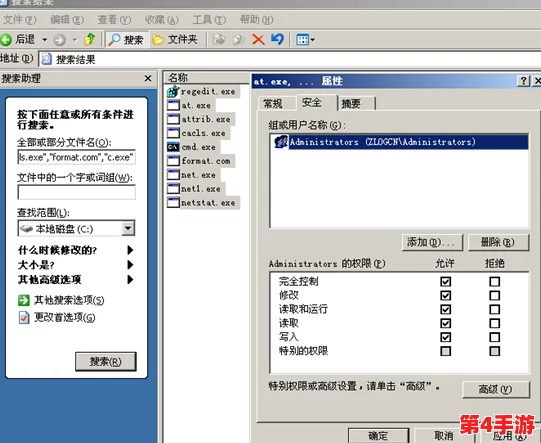Toggle the Search magnifier toolbar button
541x443 pixels.
[126, 40]
